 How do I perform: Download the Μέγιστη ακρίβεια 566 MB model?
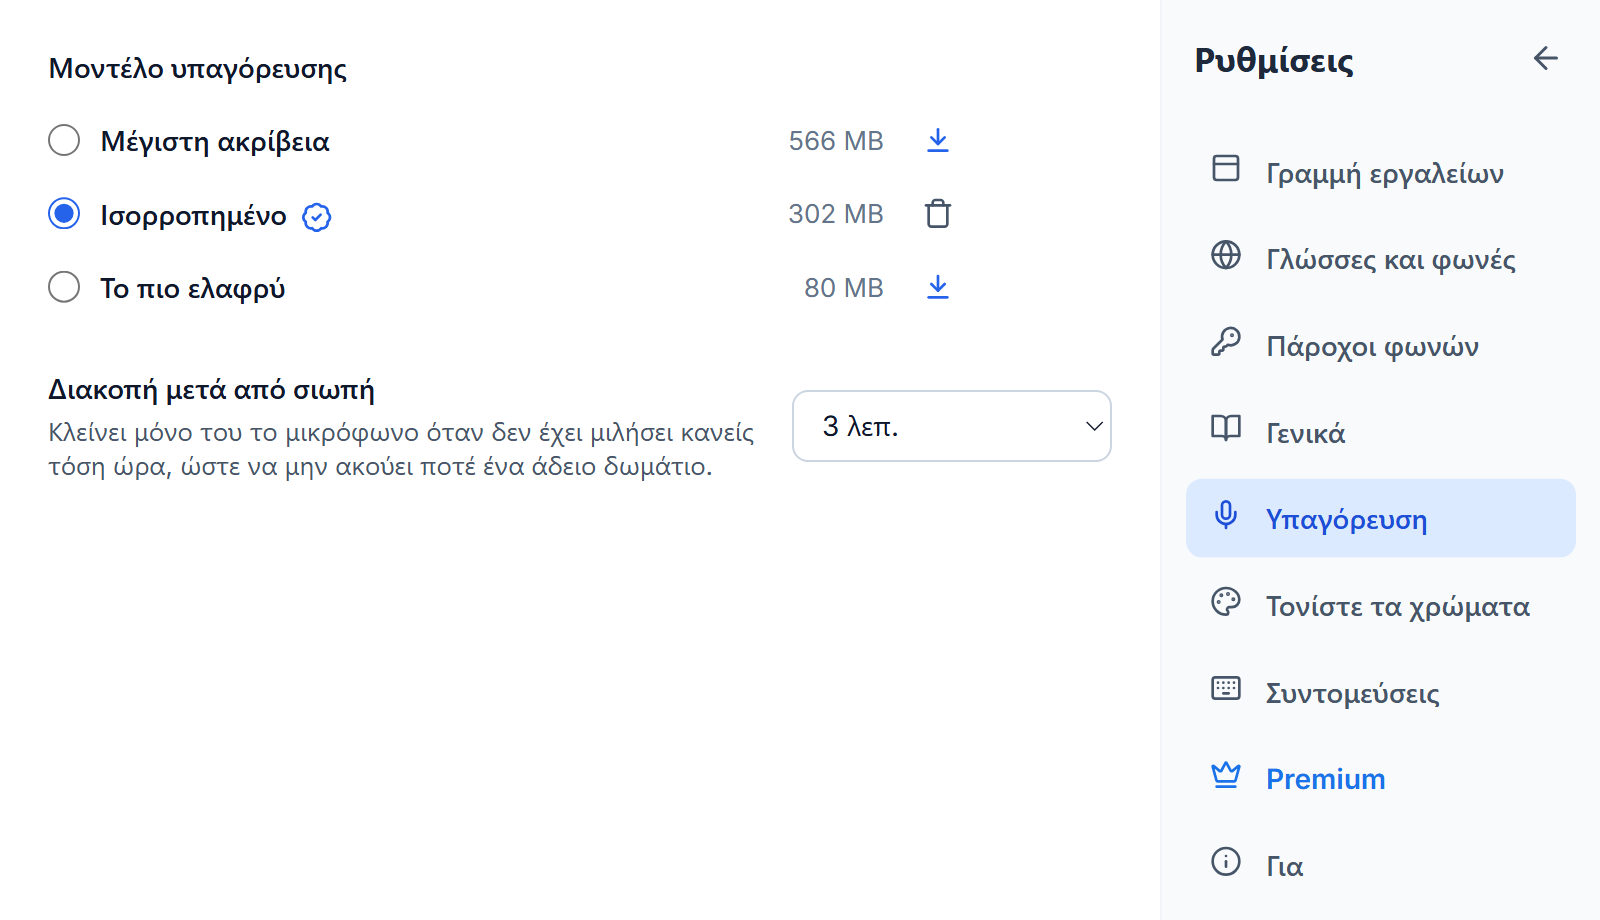[x=937, y=141]
